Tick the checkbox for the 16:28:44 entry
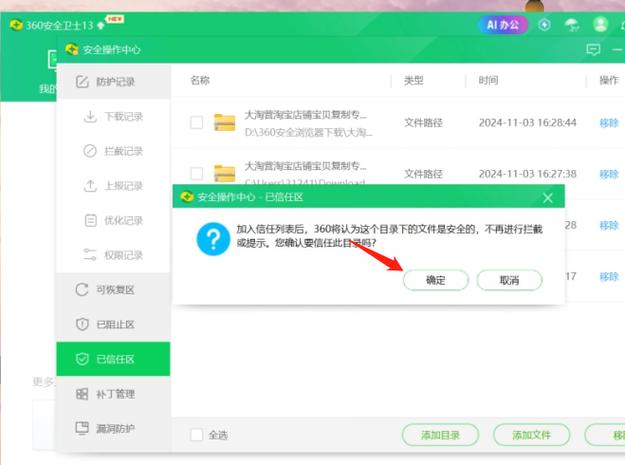 [197, 122]
